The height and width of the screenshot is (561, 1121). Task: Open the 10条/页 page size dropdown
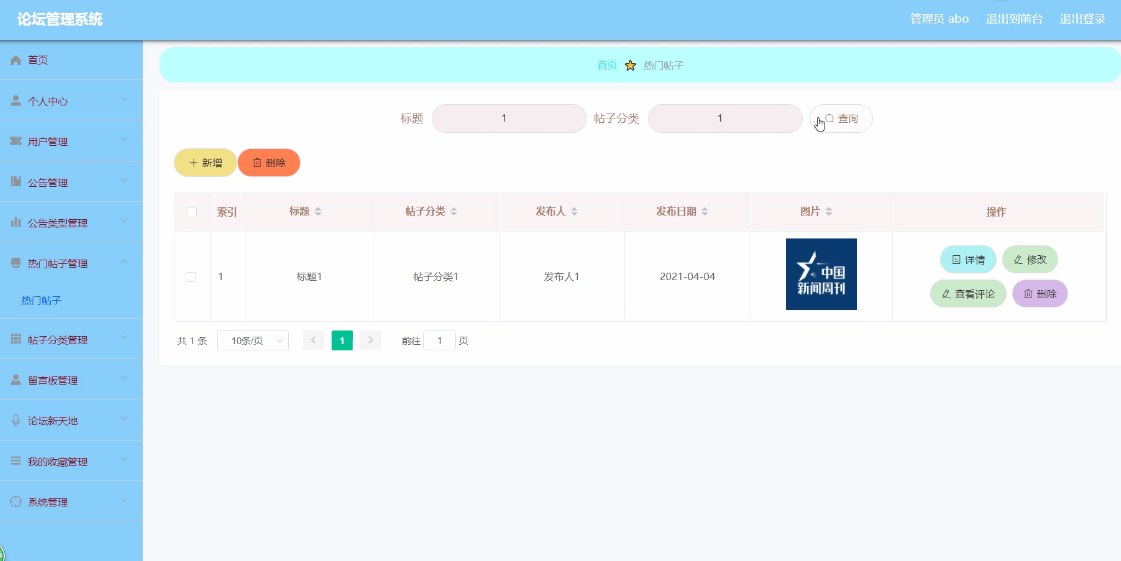[x=253, y=341]
